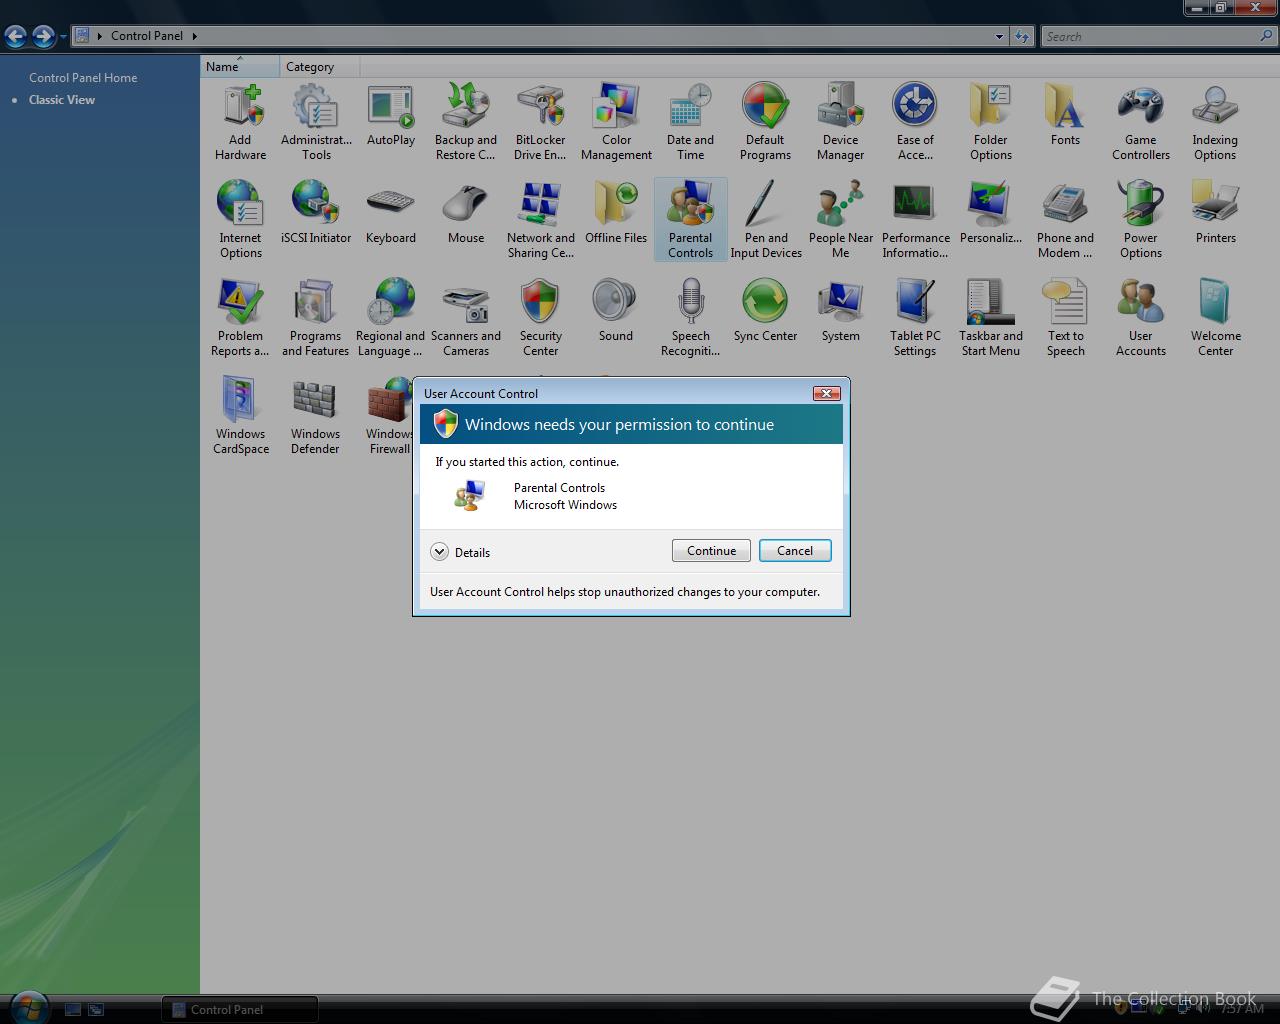Open iSCSI Initiator
This screenshot has height=1024, width=1280.
(316, 213)
